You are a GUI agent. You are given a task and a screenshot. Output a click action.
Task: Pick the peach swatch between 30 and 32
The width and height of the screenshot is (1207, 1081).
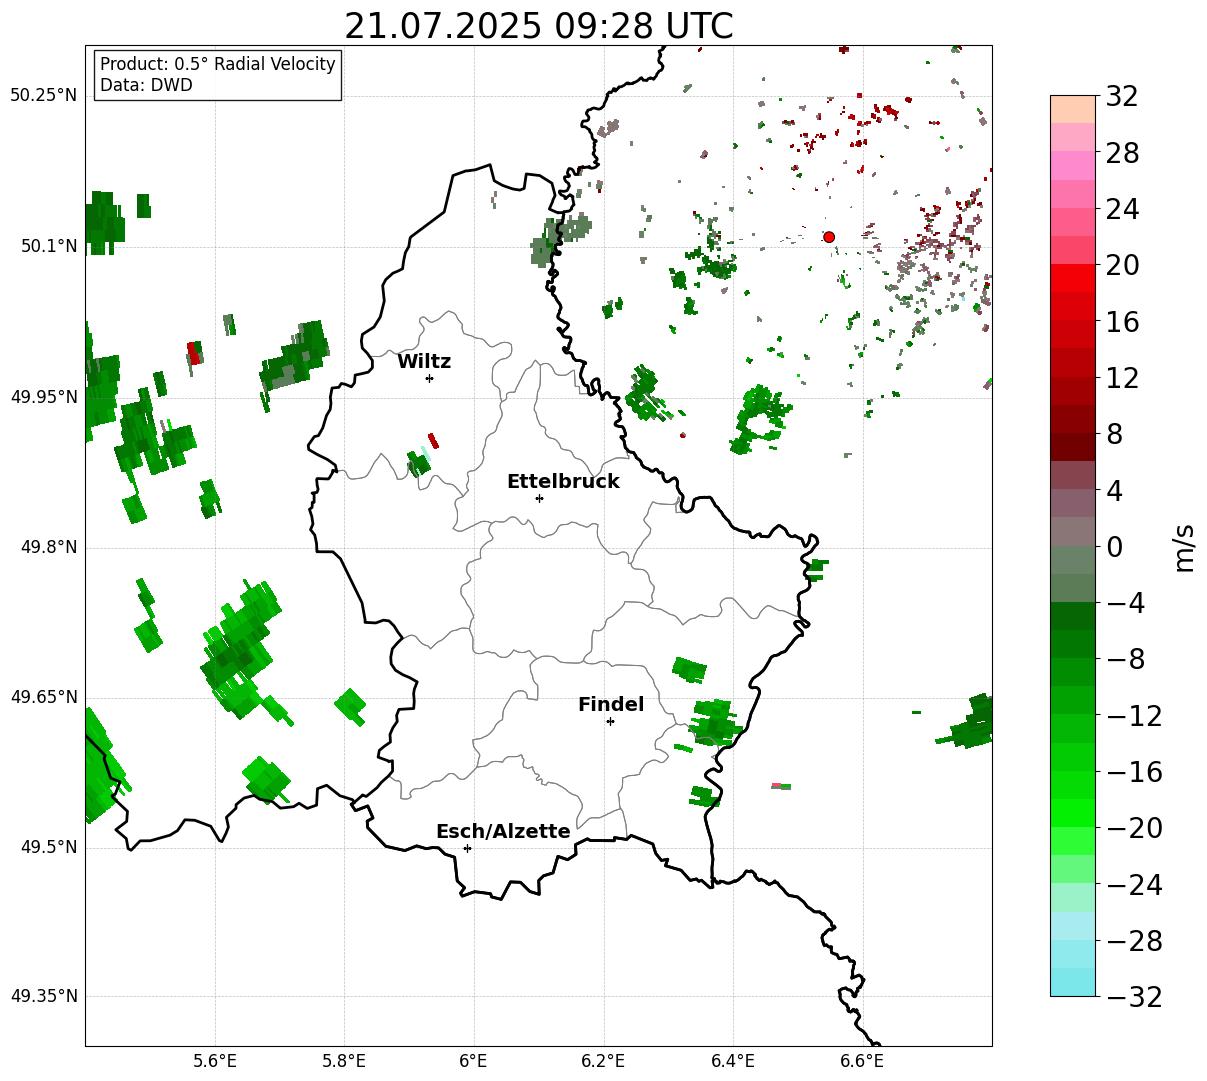click(x=1073, y=109)
